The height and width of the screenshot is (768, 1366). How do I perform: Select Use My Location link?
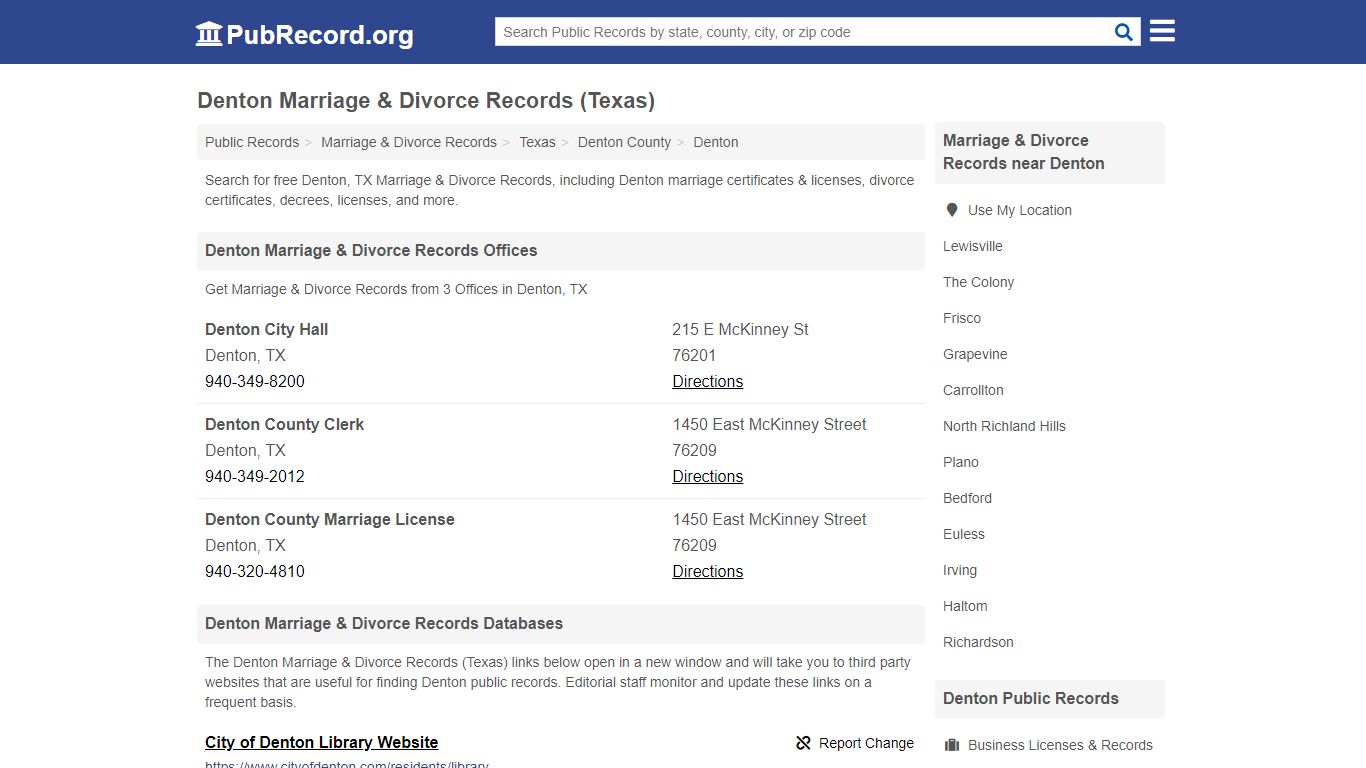(x=1020, y=210)
